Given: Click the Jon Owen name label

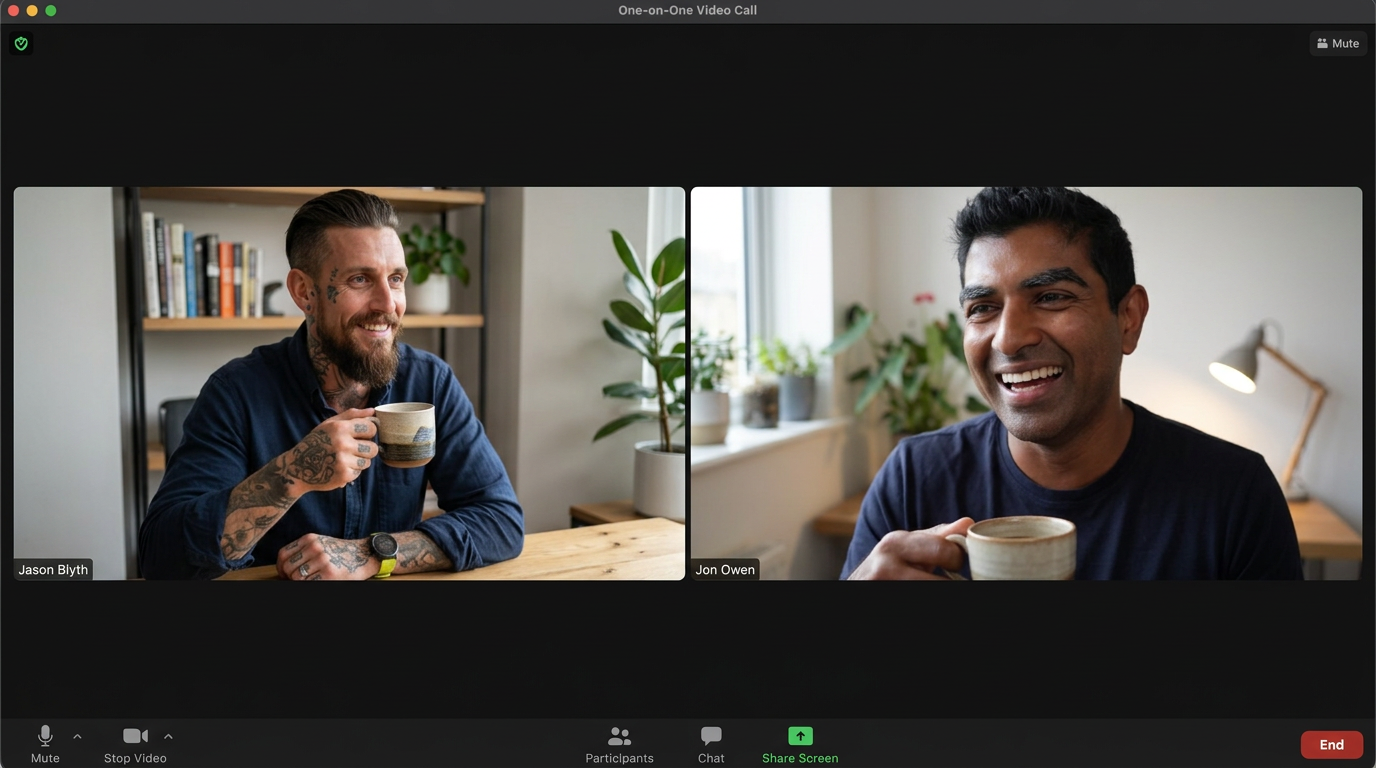Looking at the screenshot, I should 725,570.
